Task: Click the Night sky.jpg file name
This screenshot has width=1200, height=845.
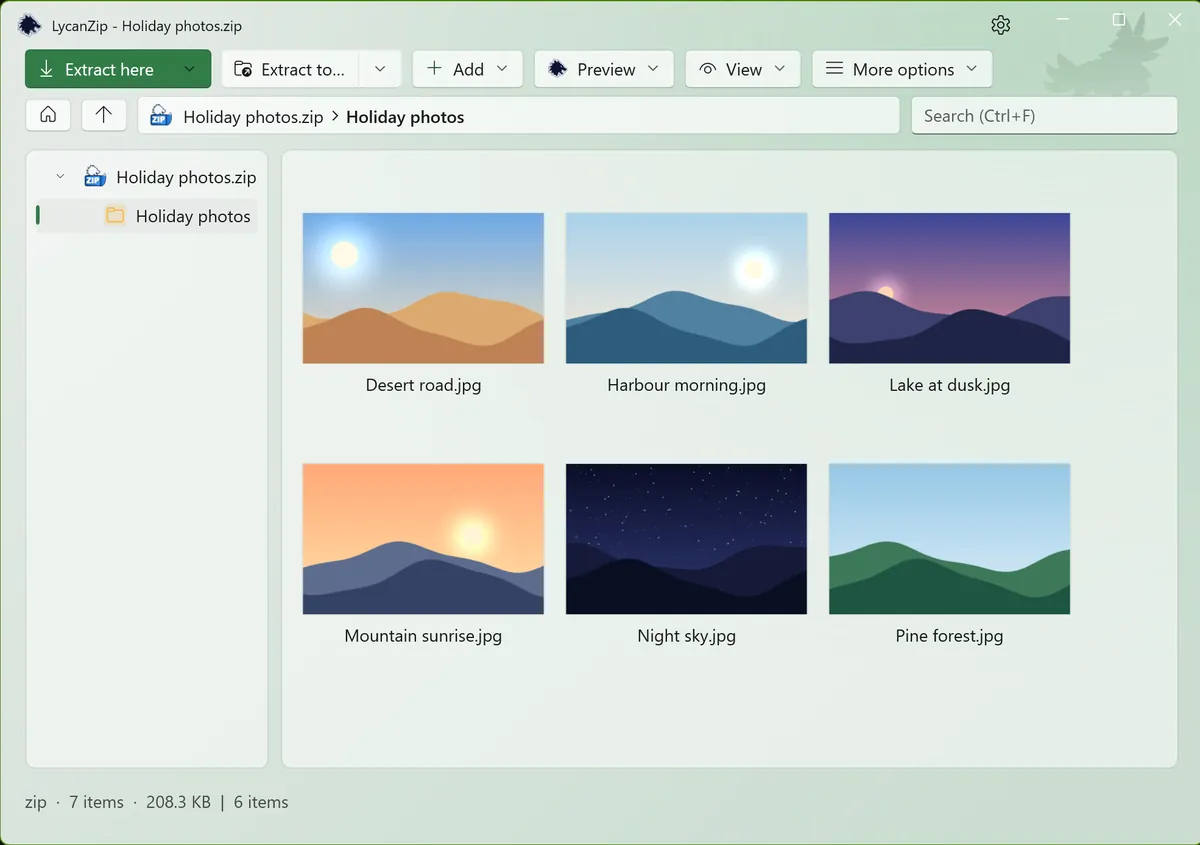Action: (686, 636)
